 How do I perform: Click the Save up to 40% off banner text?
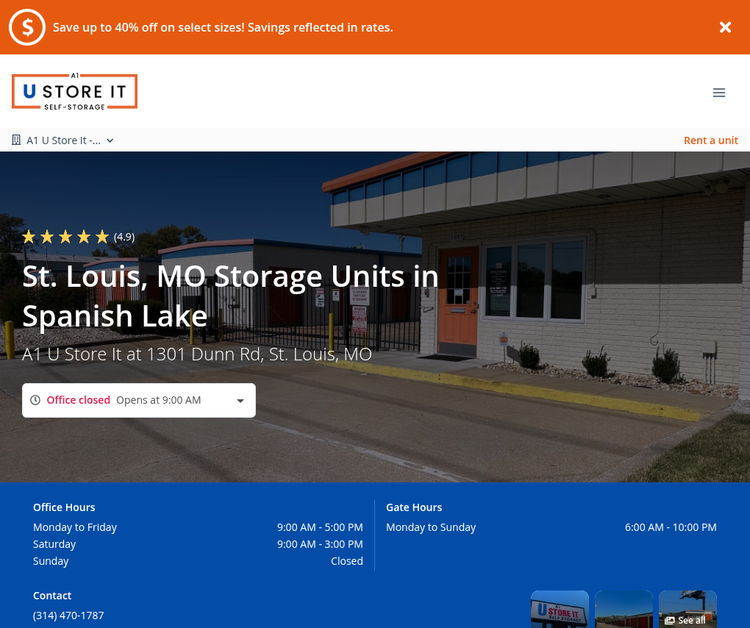(x=223, y=27)
